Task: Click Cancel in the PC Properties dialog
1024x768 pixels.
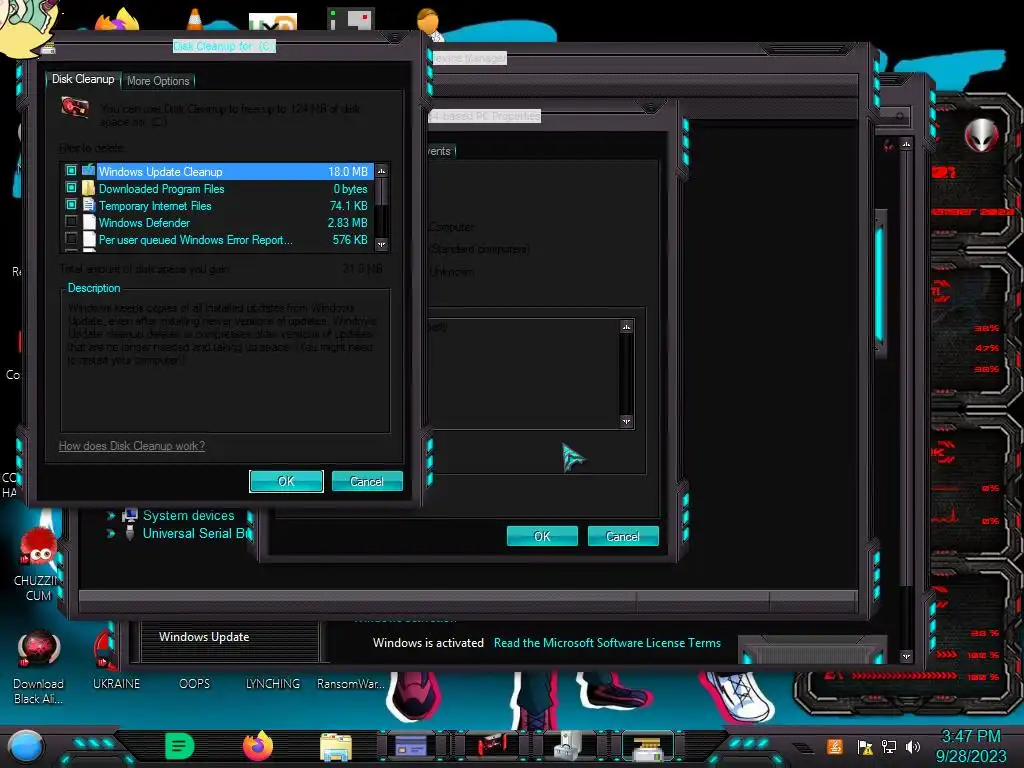Action: (623, 536)
